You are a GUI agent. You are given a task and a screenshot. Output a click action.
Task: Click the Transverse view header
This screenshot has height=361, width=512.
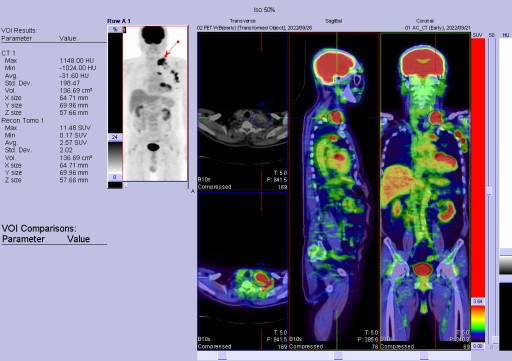(x=242, y=21)
